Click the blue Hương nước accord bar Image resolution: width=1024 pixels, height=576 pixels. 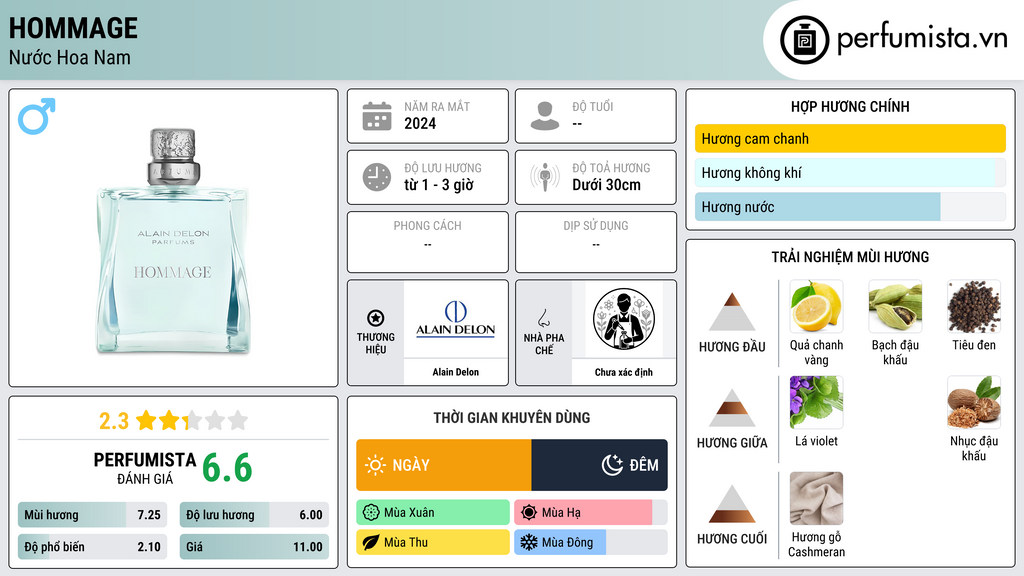coord(850,207)
